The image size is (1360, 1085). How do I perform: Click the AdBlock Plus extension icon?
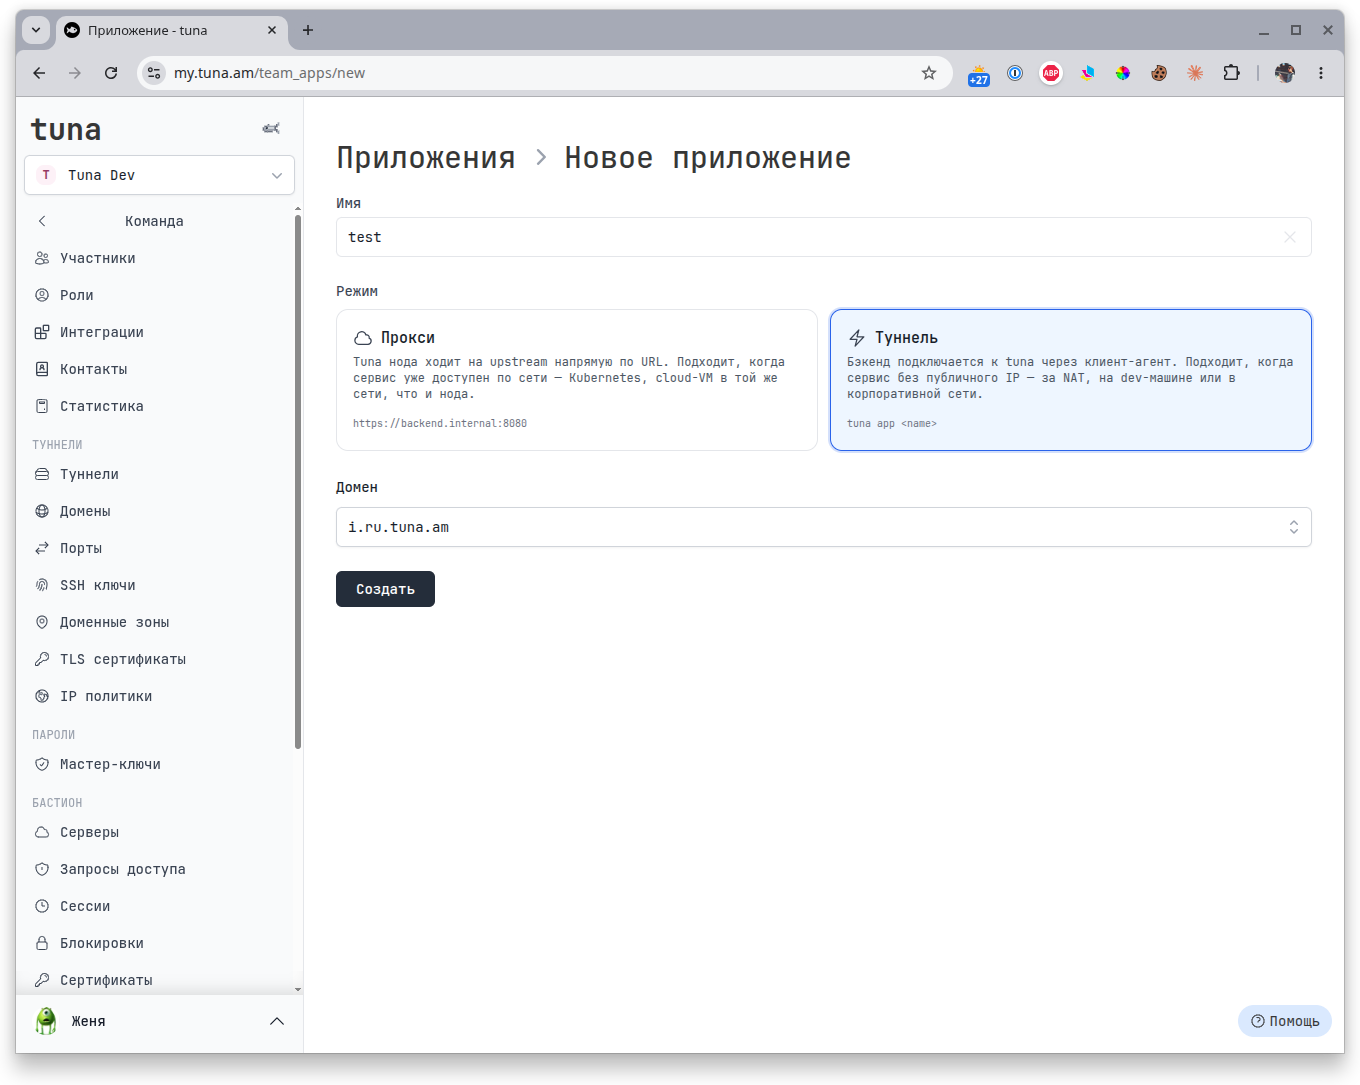coord(1051,73)
